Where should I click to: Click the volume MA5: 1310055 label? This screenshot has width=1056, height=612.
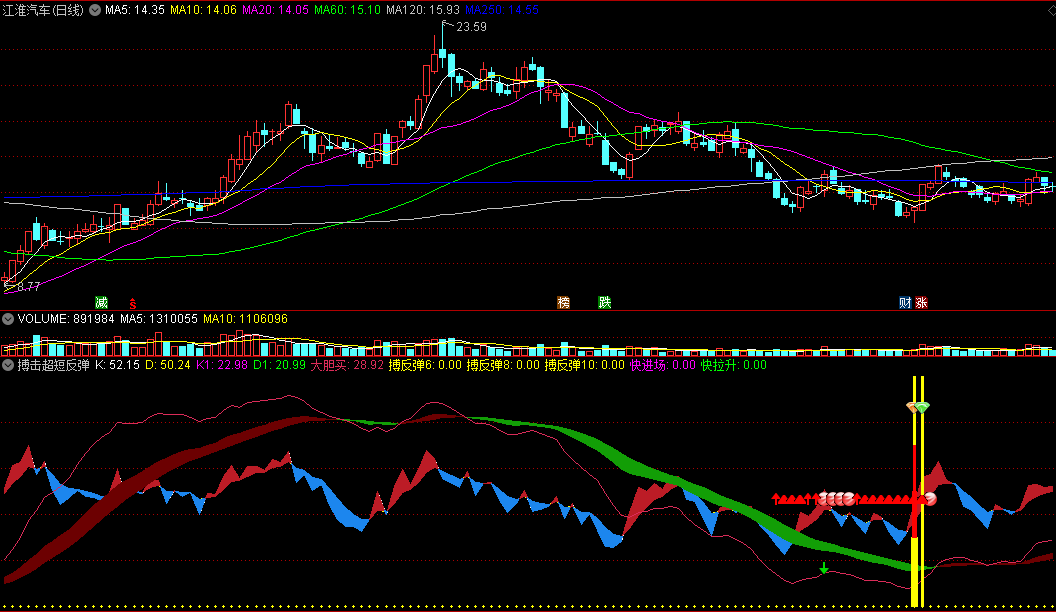[159, 319]
